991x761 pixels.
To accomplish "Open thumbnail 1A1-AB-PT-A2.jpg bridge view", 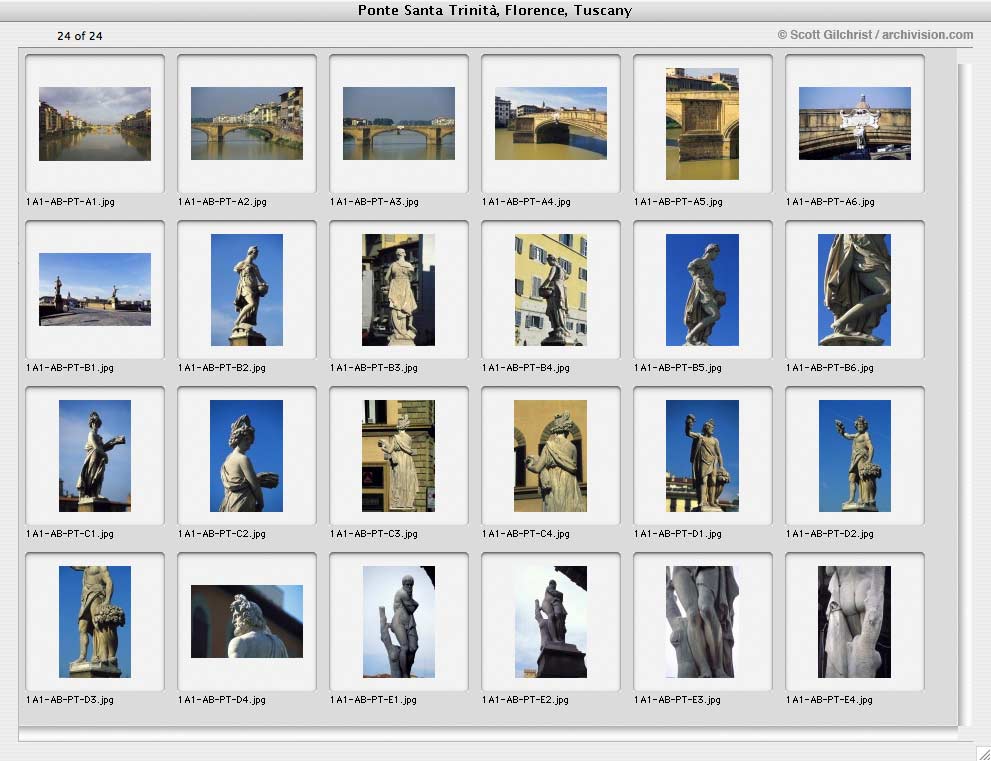I will [246, 123].
